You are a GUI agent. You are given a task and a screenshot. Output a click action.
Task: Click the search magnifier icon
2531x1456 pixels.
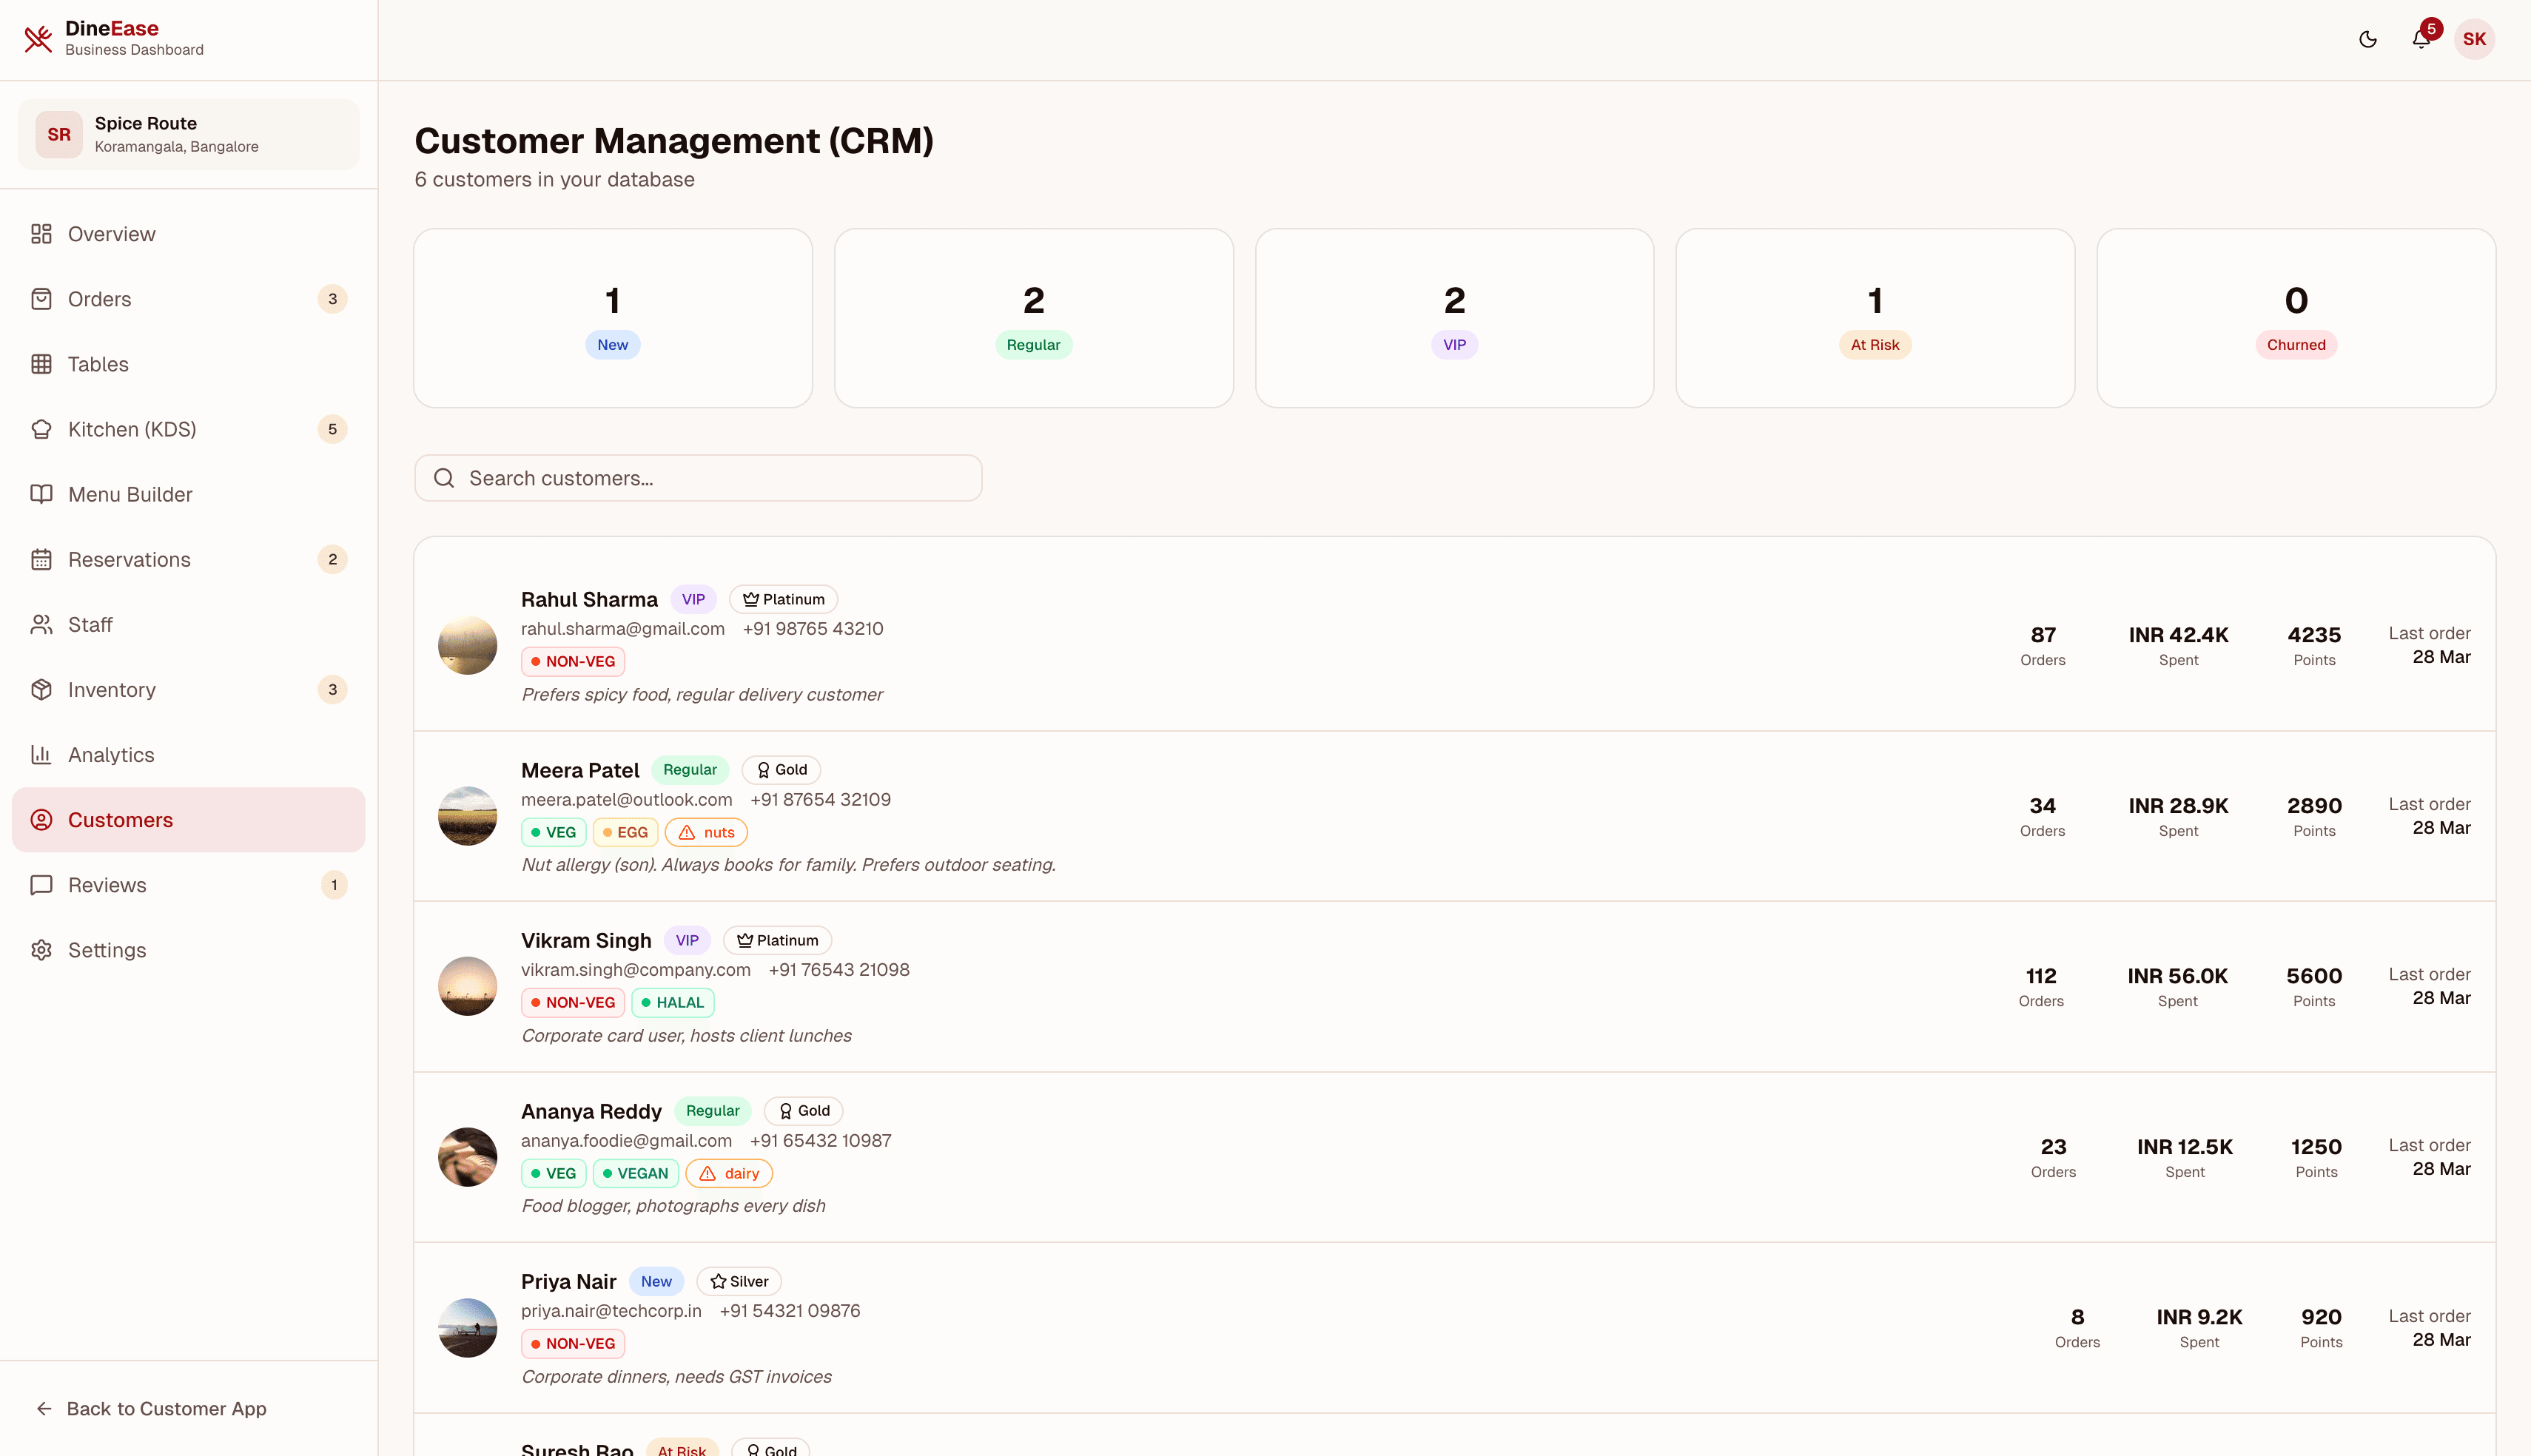point(444,478)
